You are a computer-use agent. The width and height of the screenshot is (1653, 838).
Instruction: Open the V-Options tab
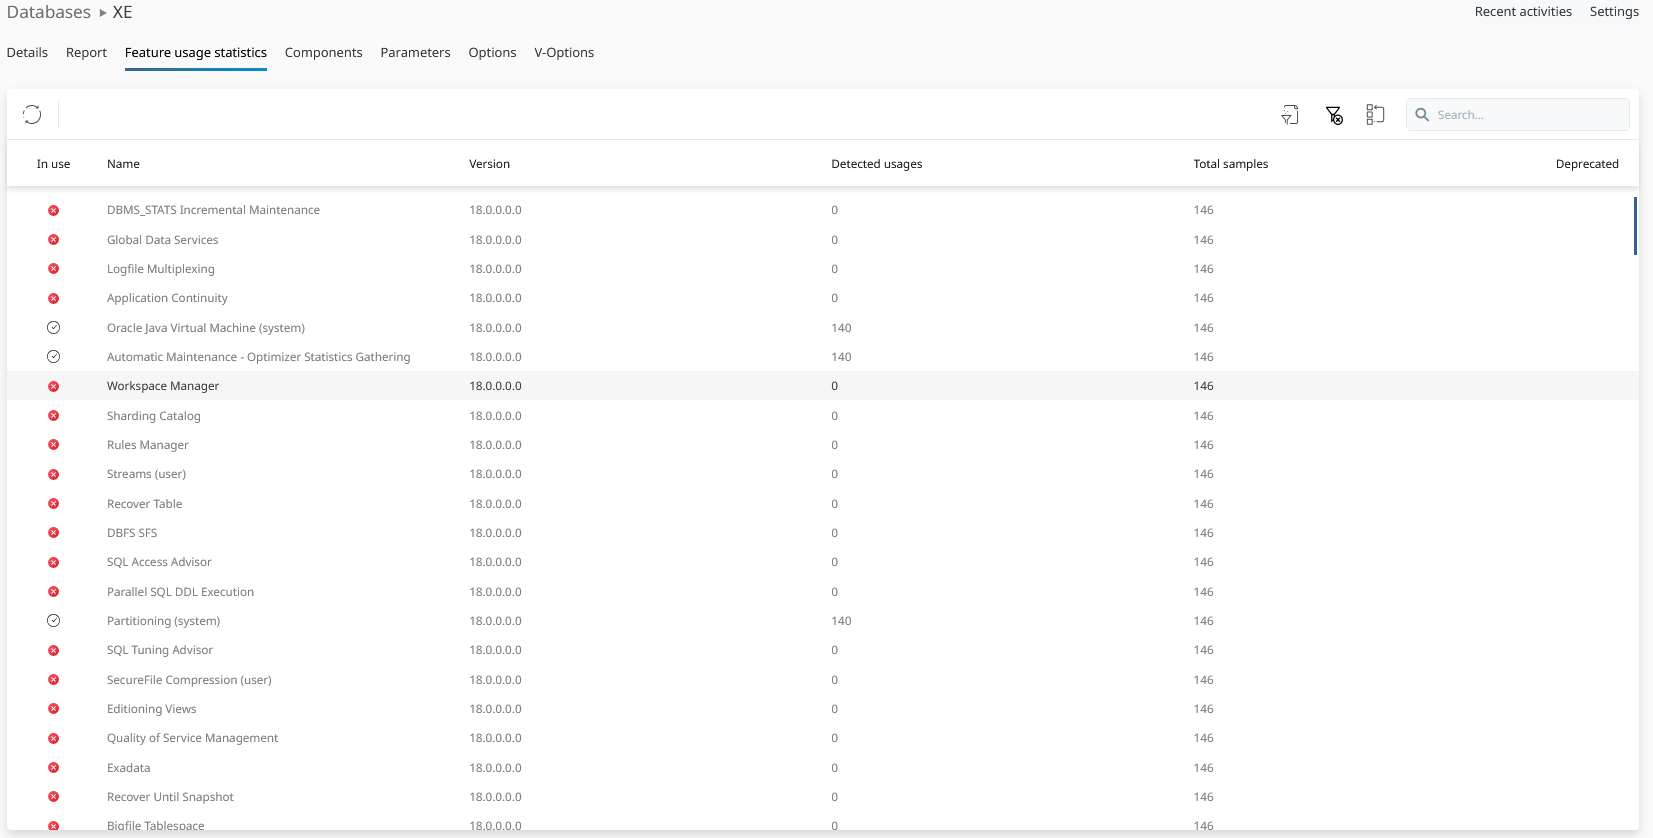[564, 53]
